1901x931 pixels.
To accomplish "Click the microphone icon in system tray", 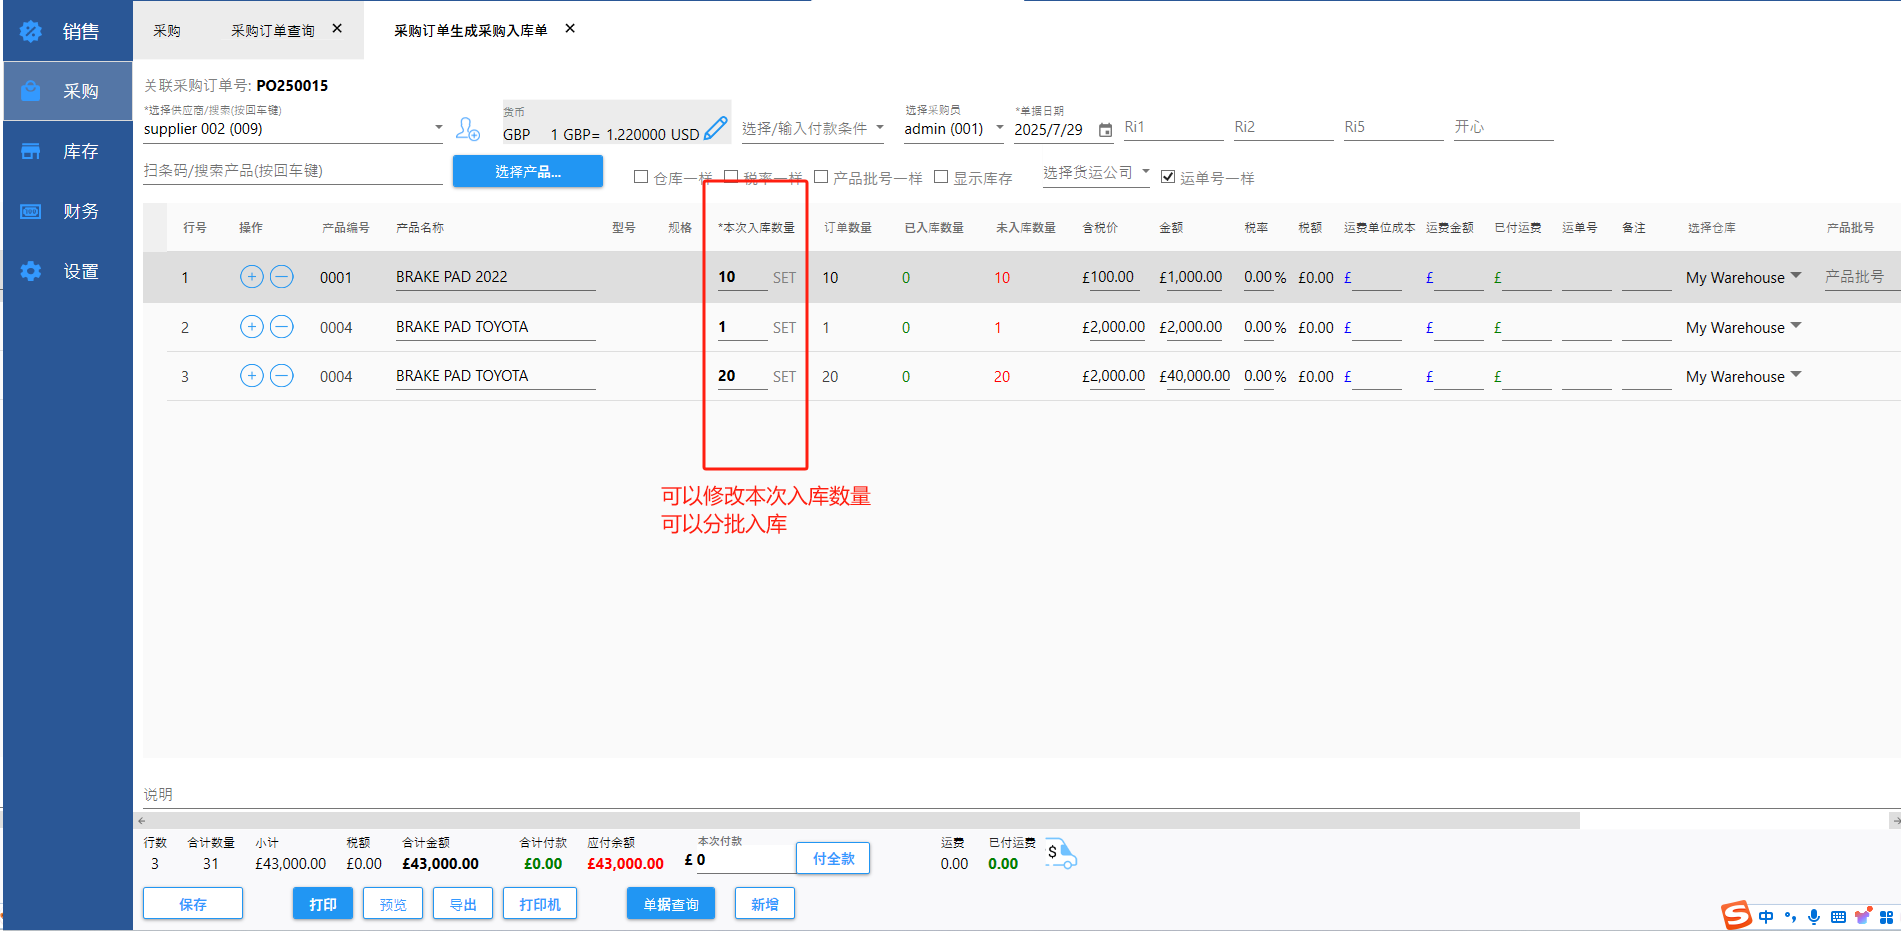I will [1813, 917].
